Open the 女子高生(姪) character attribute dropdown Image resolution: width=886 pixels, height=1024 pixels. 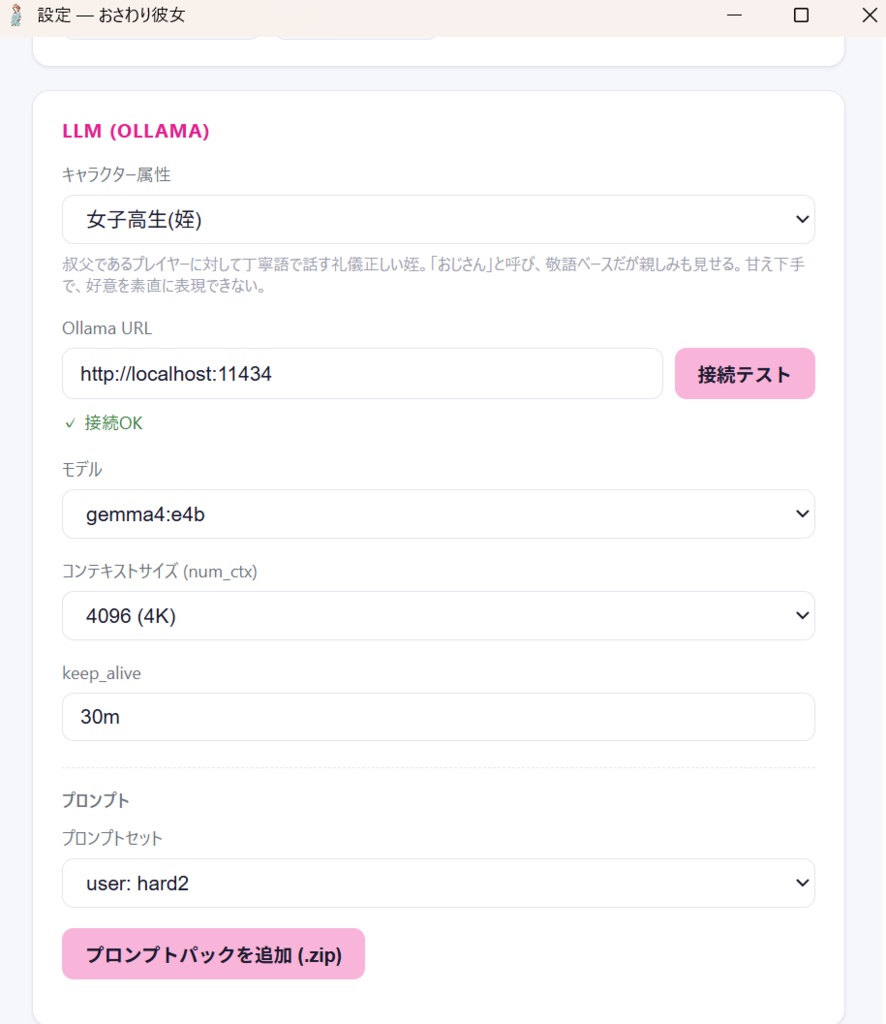438,219
